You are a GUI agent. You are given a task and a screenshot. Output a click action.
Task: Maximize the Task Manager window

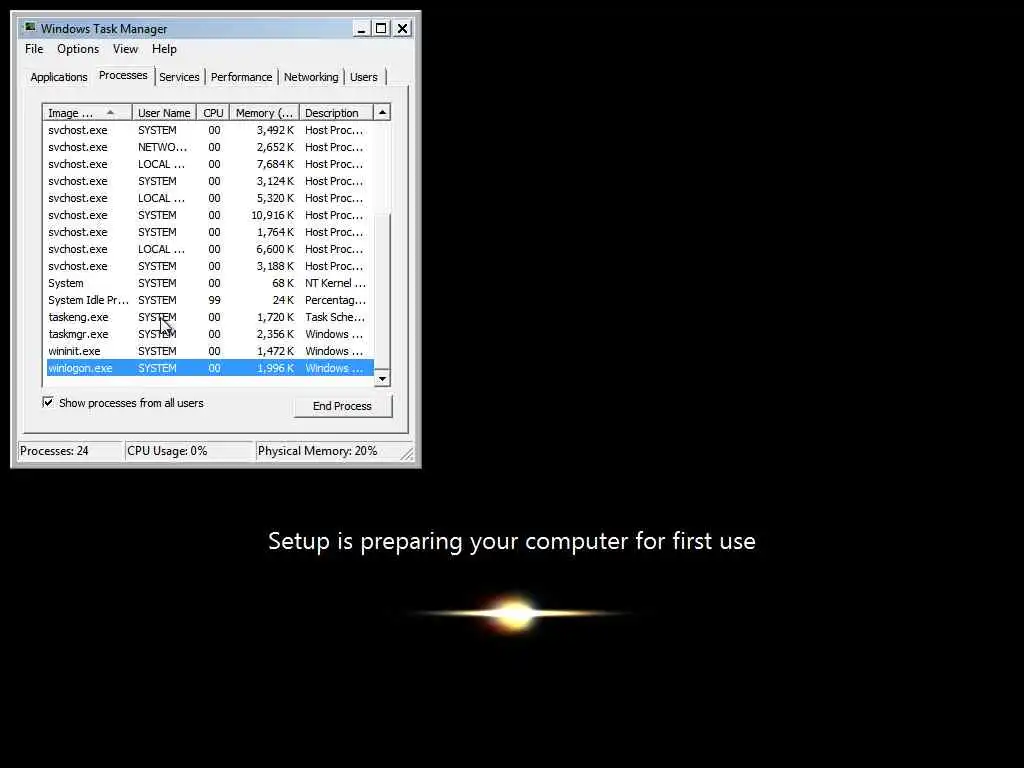coord(381,29)
